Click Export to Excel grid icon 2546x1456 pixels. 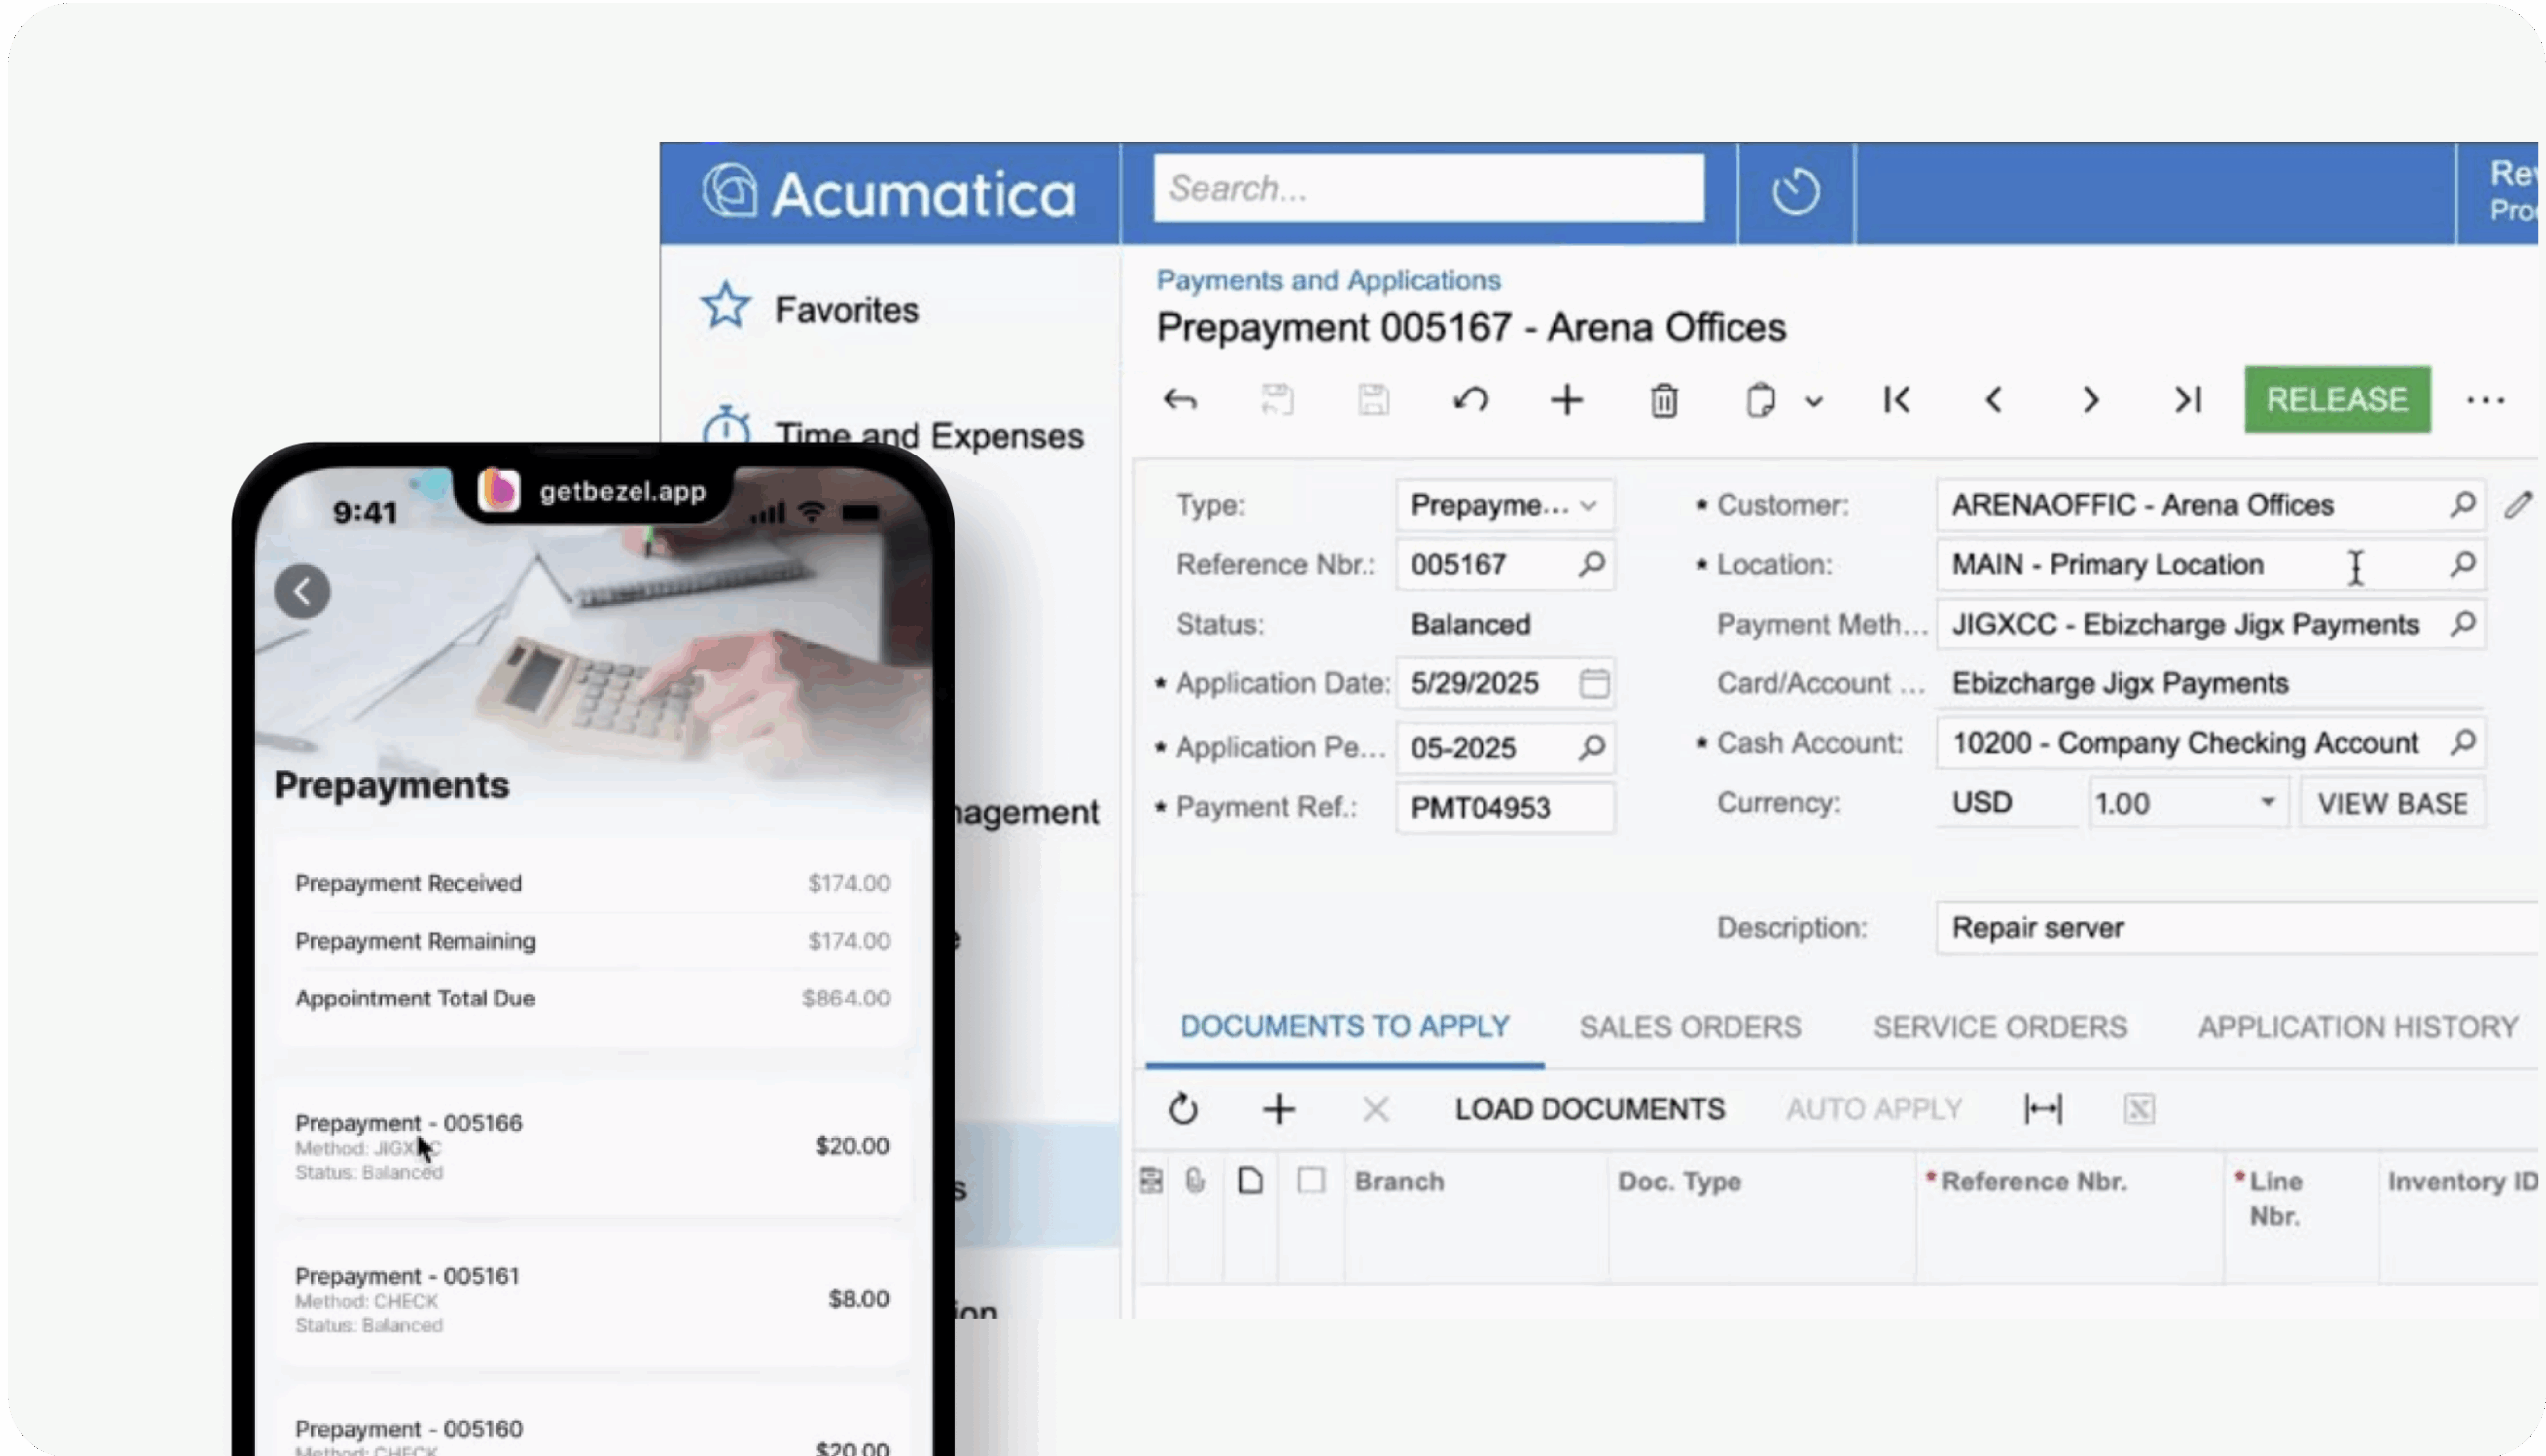2139,1108
